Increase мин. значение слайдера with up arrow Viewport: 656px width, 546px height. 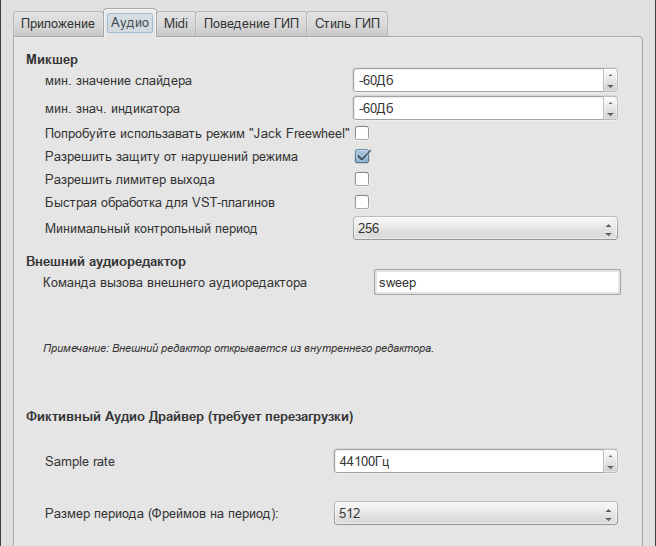[x=610, y=75]
